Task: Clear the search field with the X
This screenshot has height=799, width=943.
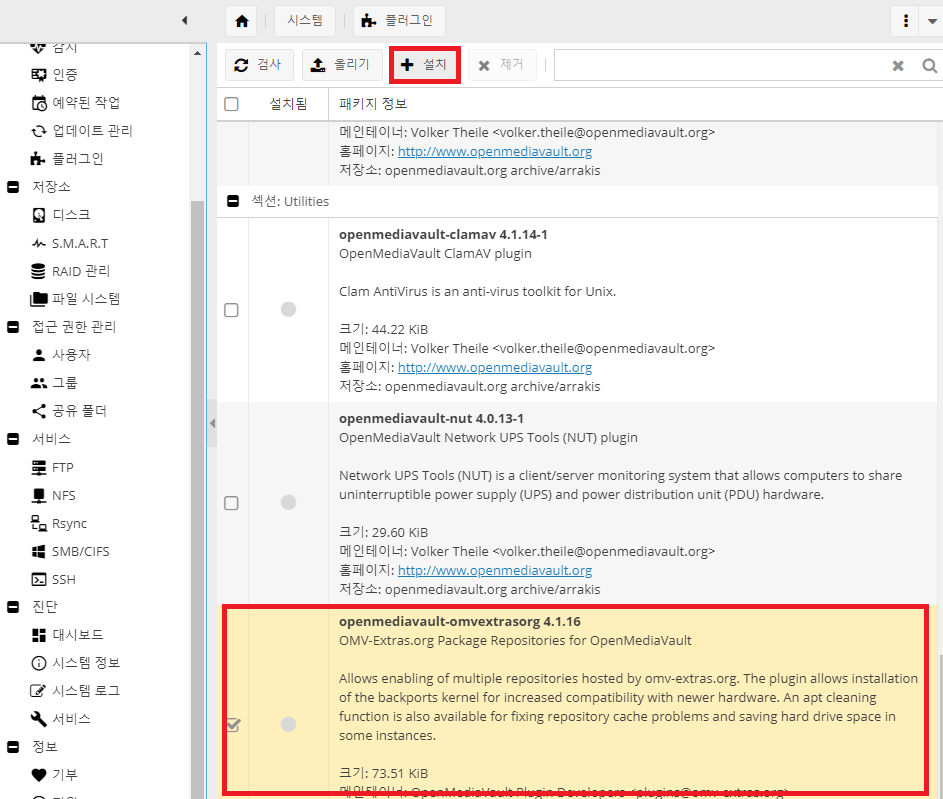Action: click(x=898, y=66)
